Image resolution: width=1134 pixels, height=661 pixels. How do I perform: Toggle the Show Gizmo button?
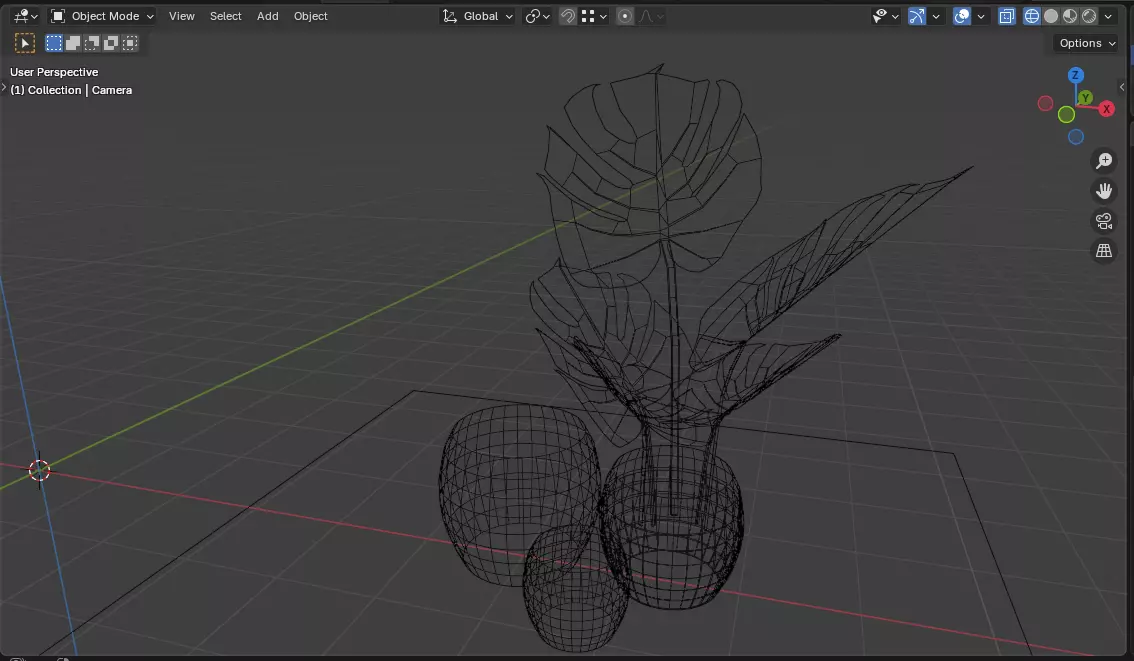[x=916, y=16]
